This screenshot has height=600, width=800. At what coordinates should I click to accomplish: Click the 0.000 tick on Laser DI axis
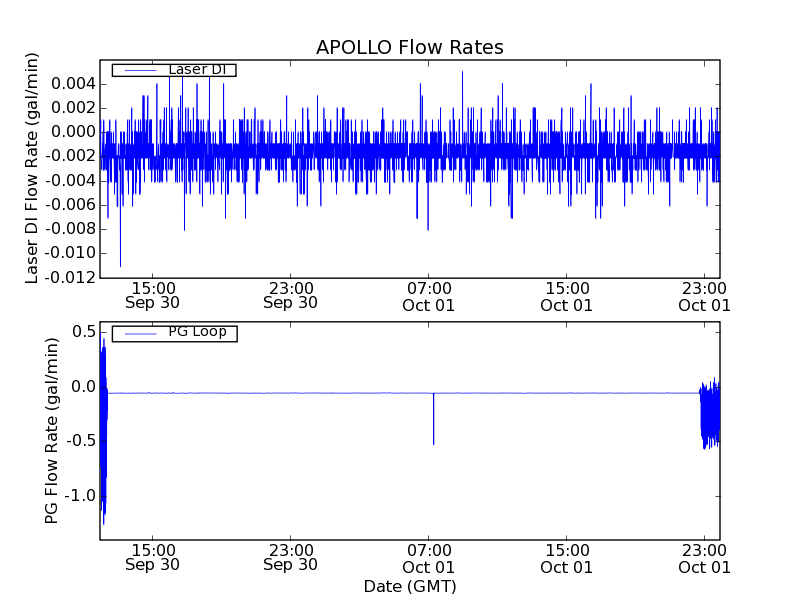[x=73, y=132]
